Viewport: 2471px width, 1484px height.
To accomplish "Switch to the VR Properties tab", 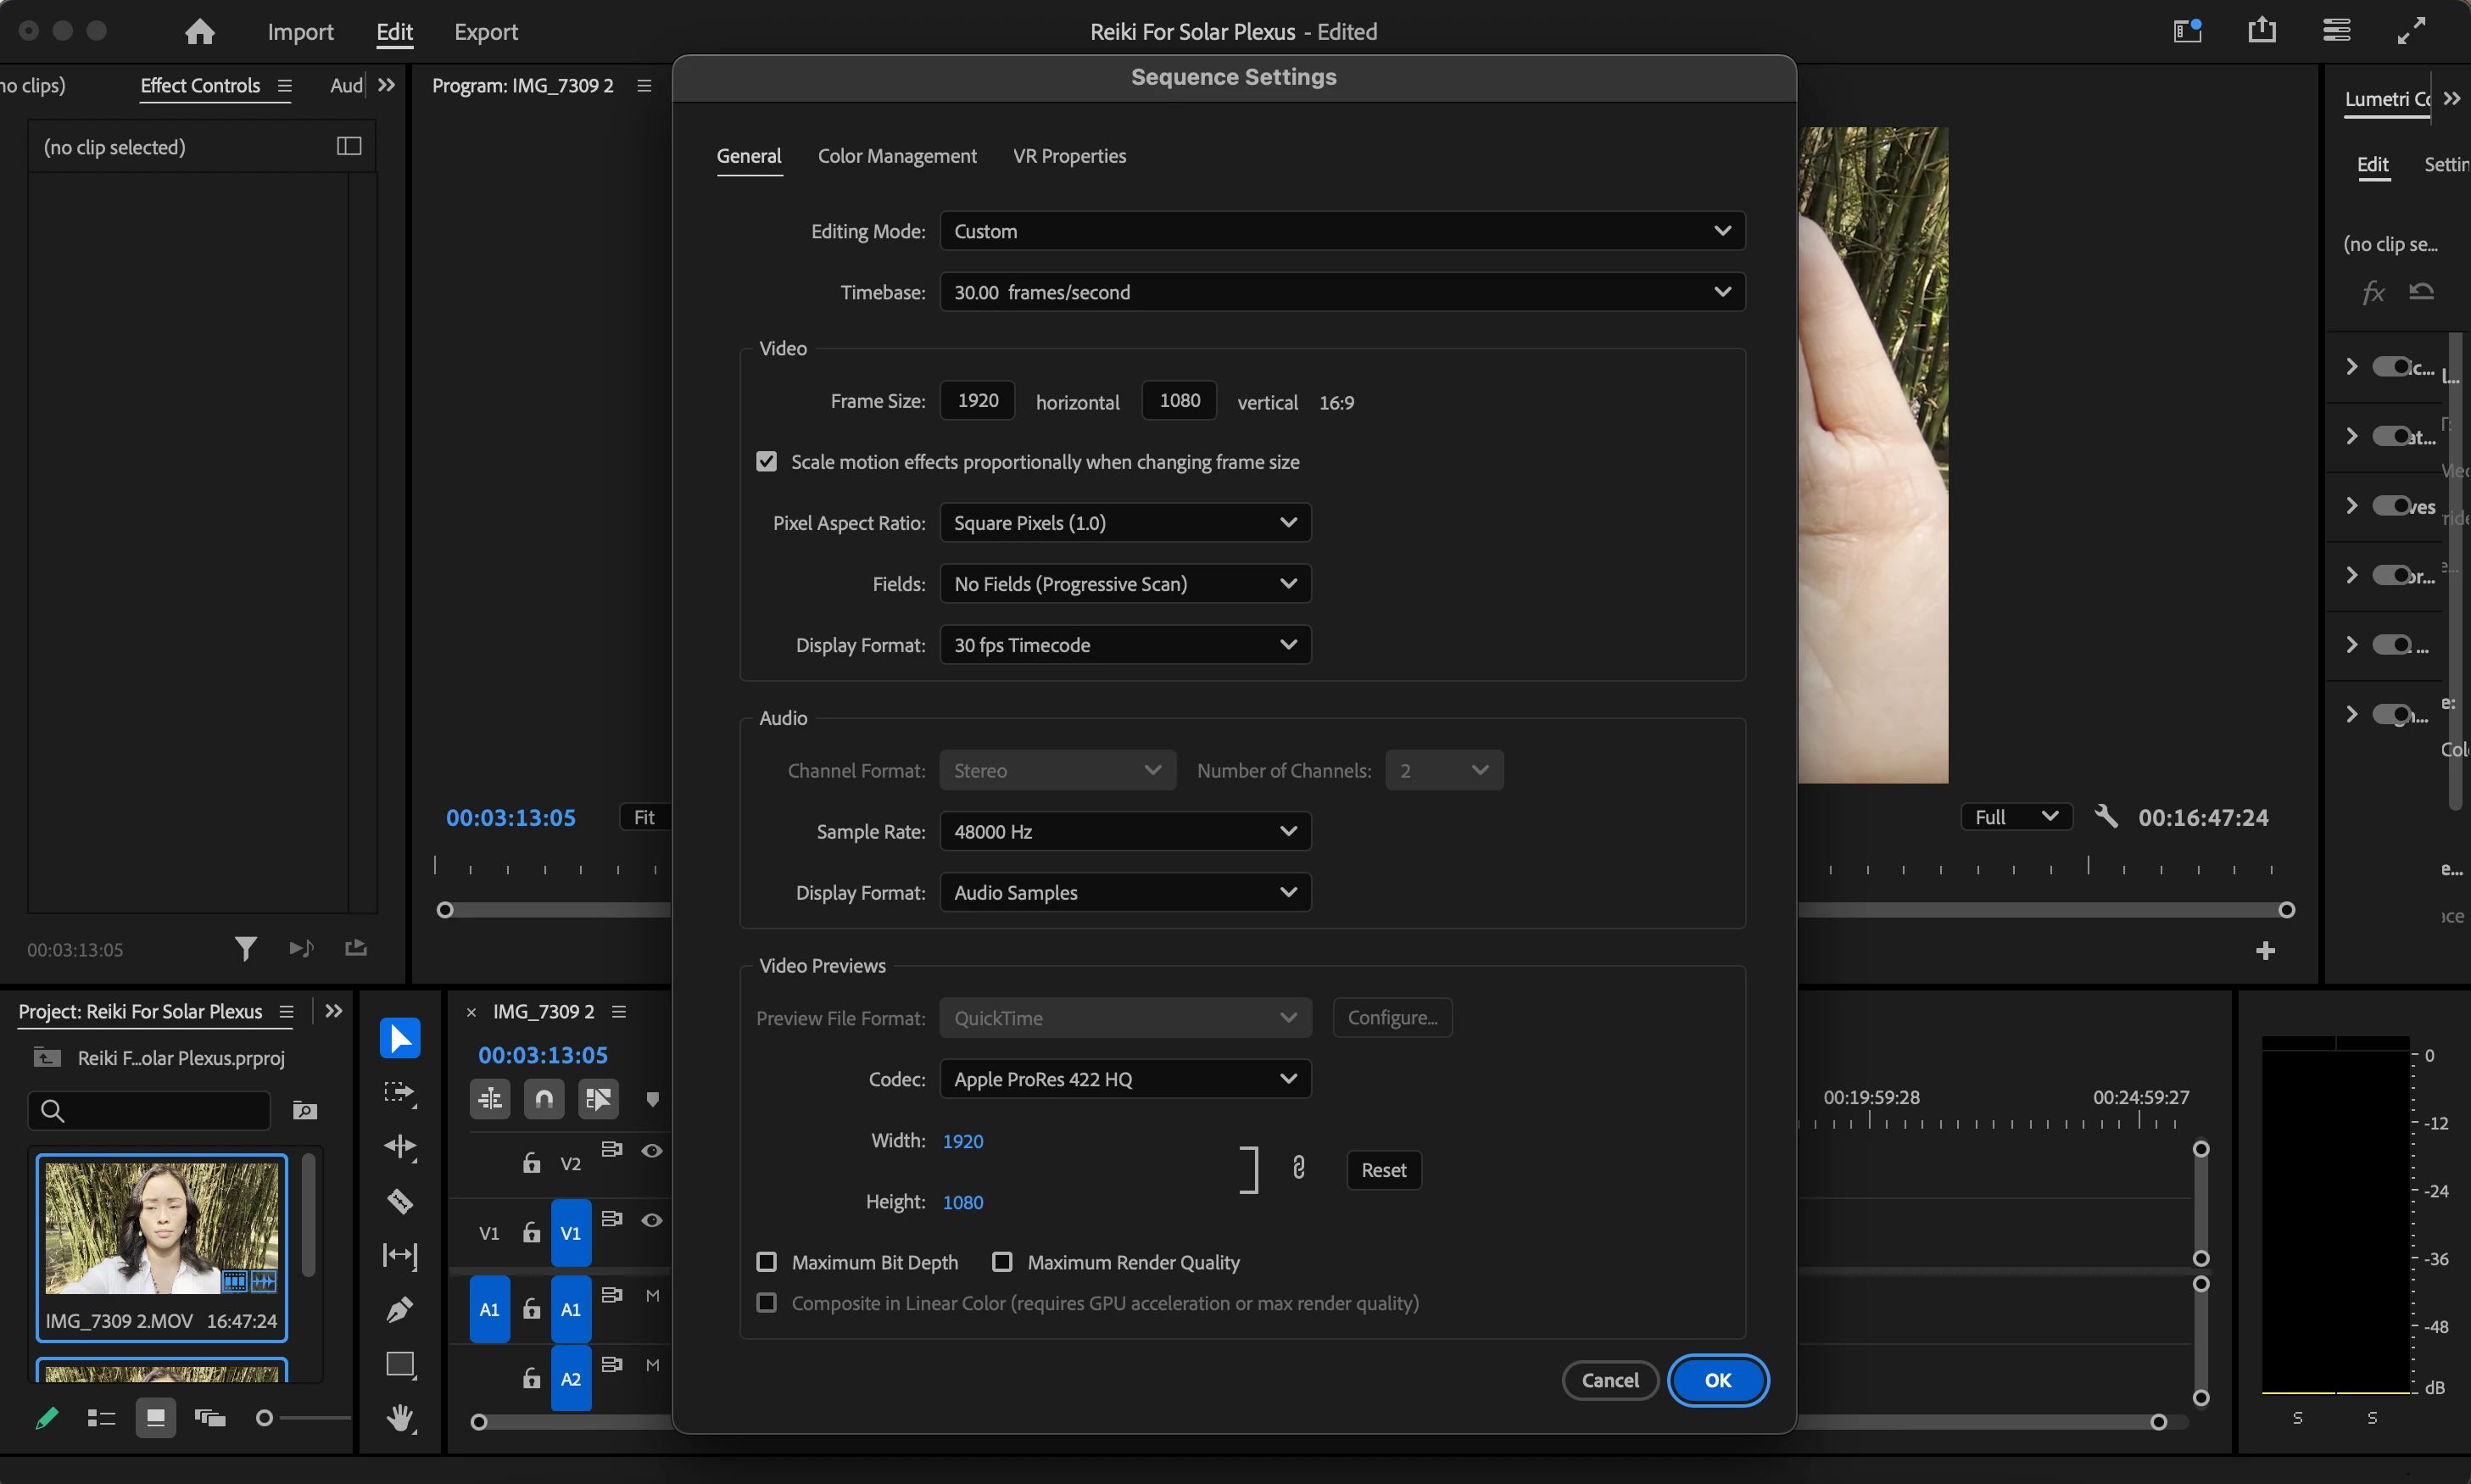I will (x=1069, y=156).
